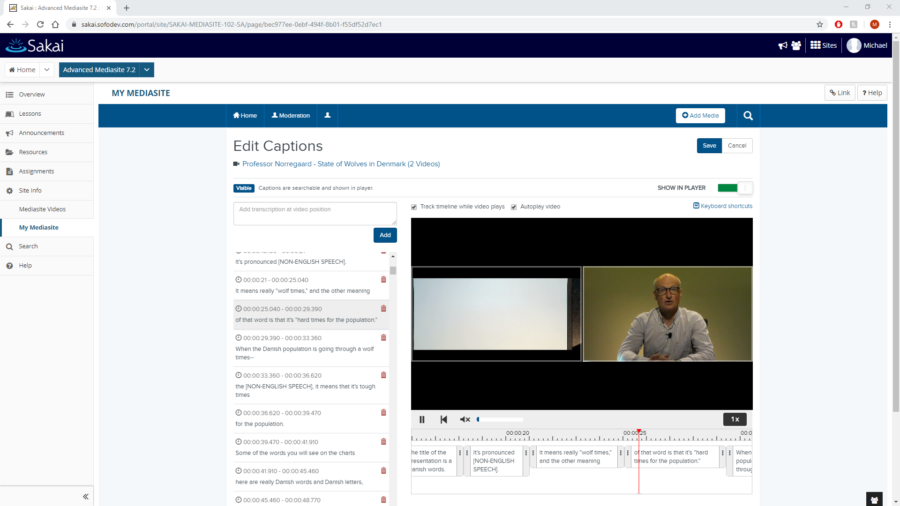
Task: Delete caption 00:00:21 wolf times
Action: [383, 279]
